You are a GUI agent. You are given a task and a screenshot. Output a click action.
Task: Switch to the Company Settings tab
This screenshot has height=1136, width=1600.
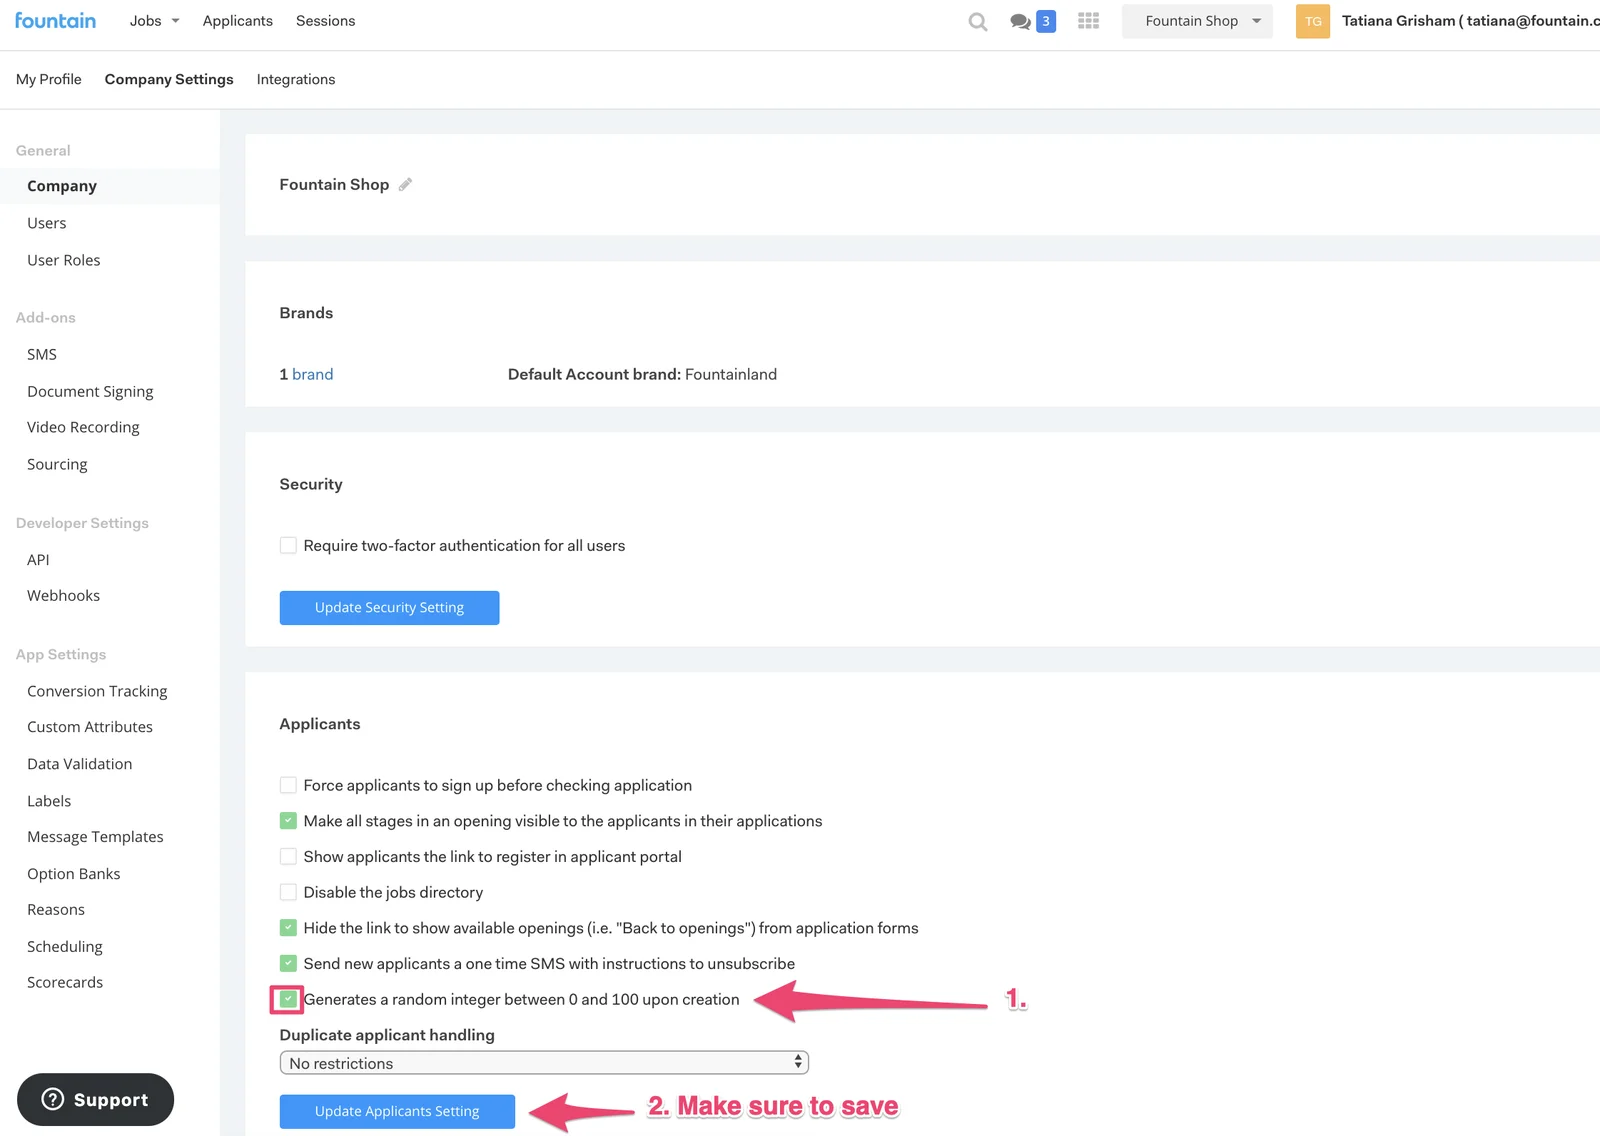click(x=169, y=79)
